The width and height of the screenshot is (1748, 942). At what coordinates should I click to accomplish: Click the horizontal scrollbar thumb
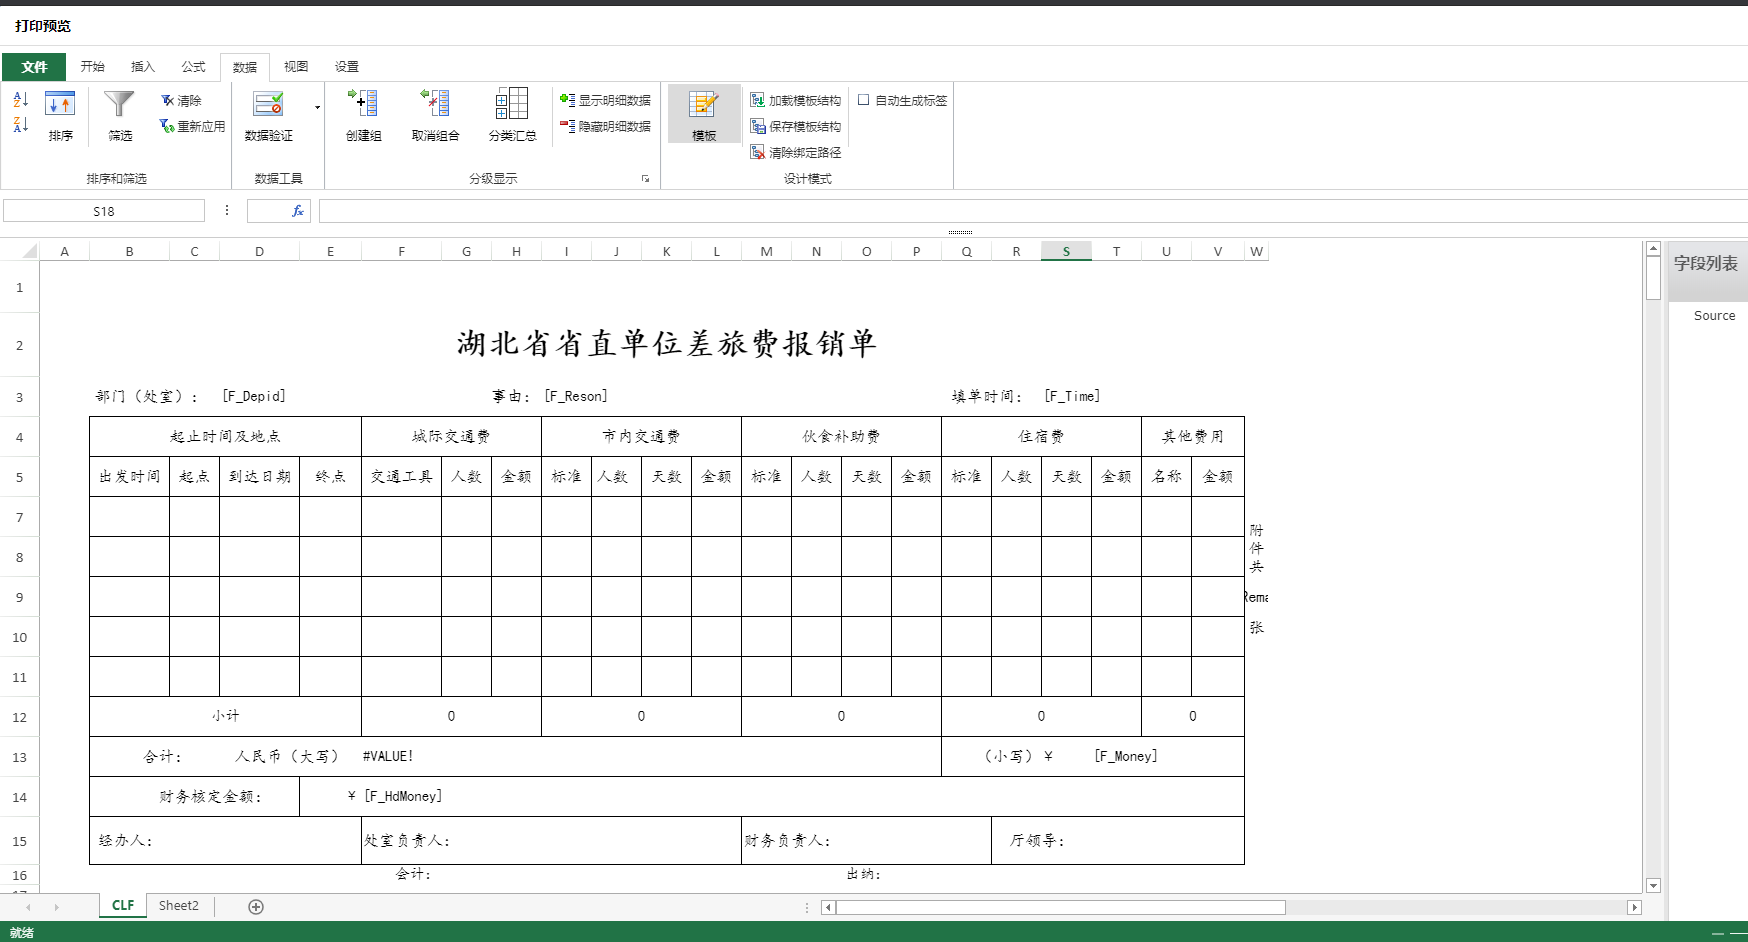1060,908
